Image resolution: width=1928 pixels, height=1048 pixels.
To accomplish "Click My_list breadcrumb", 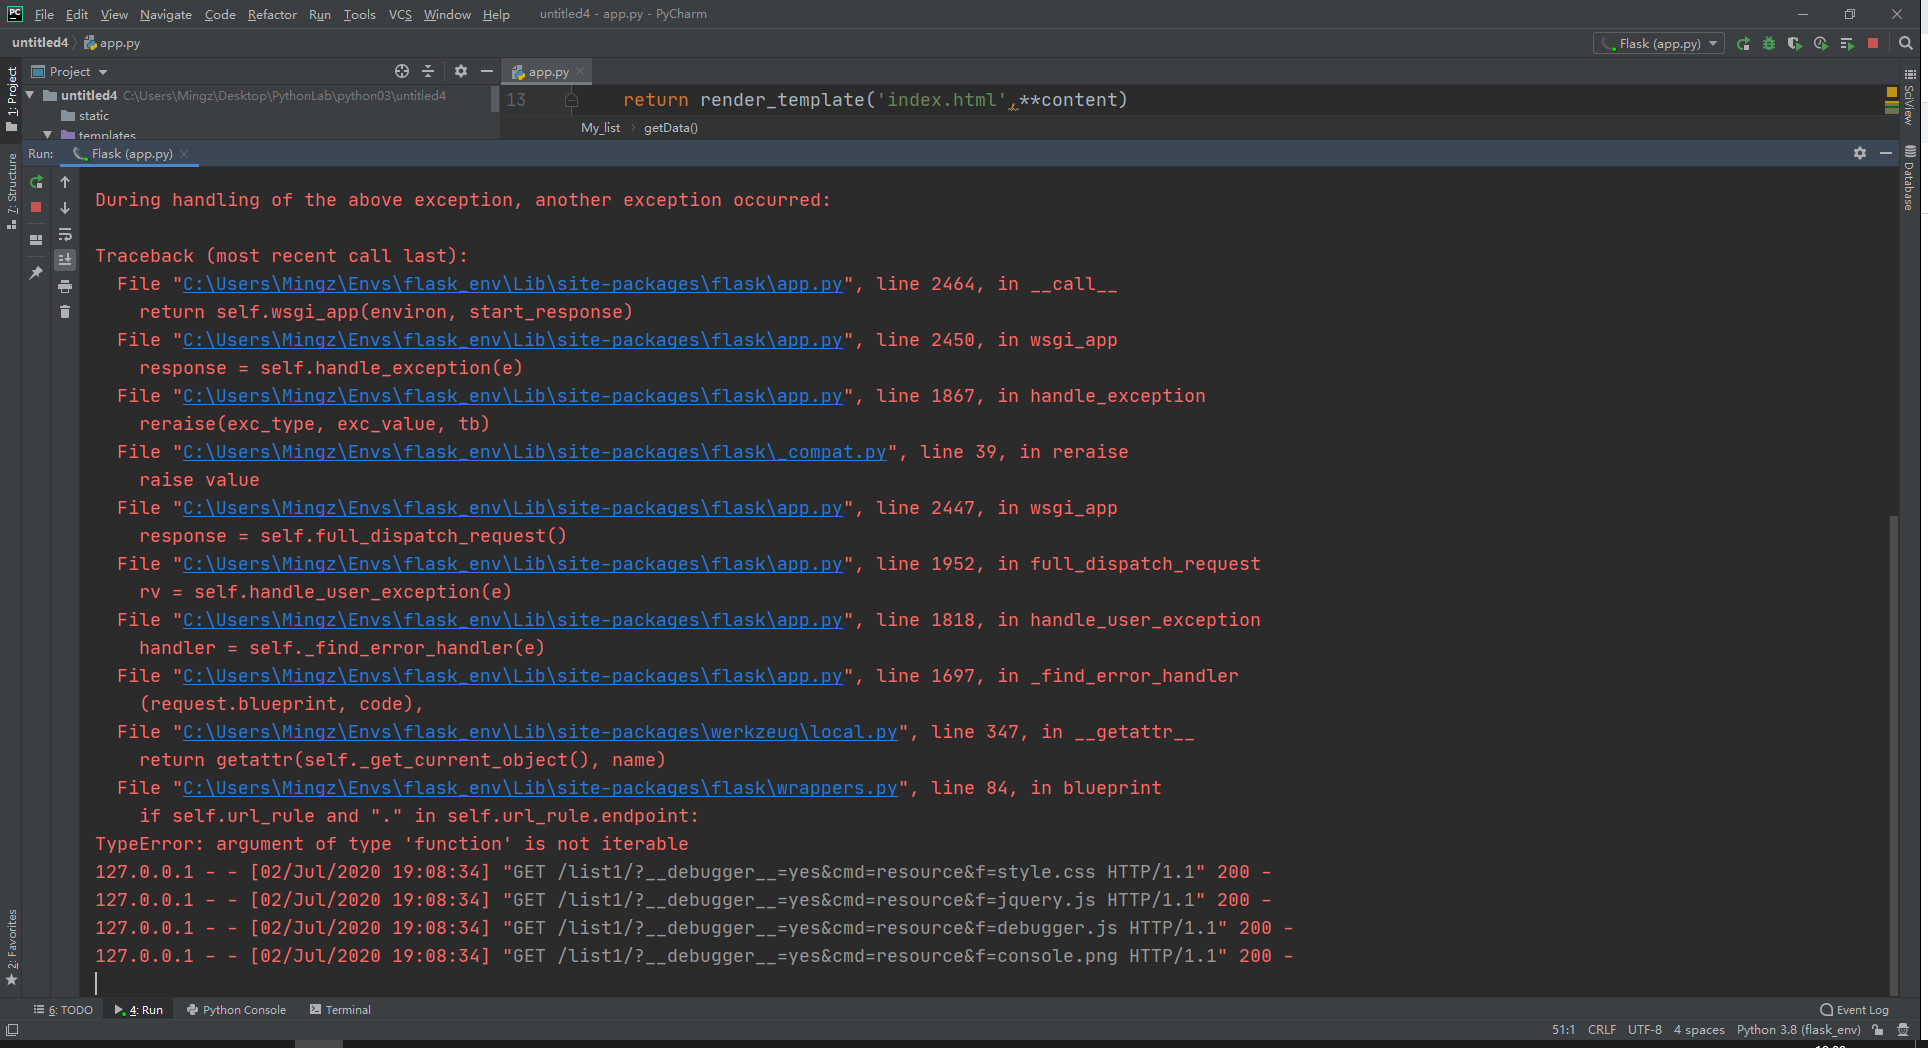I will 600,128.
